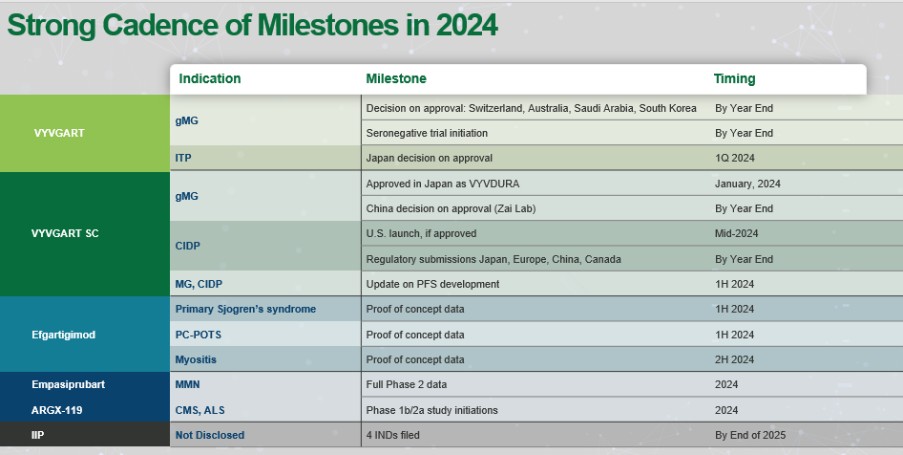Image resolution: width=903 pixels, height=455 pixels.
Task: Click the ITP indication cell
Action: [x=185, y=158]
